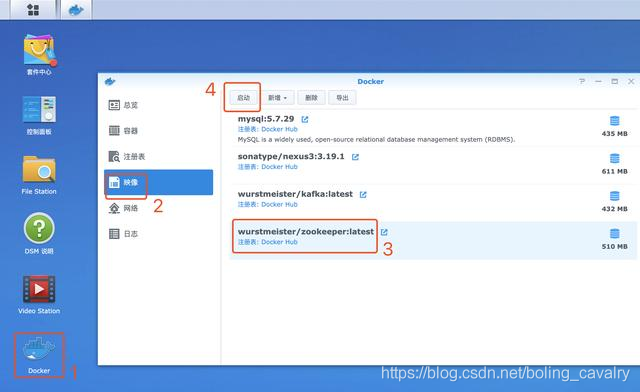Minimize the Docker window
Screen dimensions: 640x392
coord(598,81)
